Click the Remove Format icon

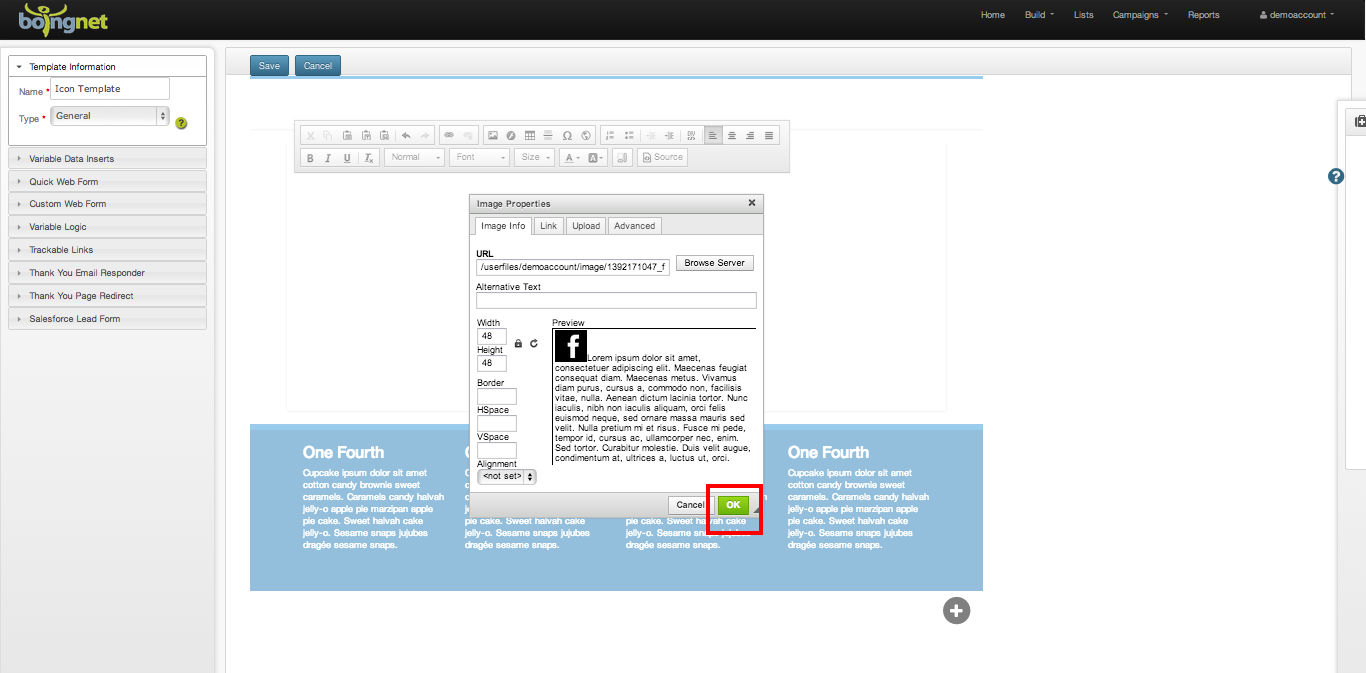click(369, 157)
